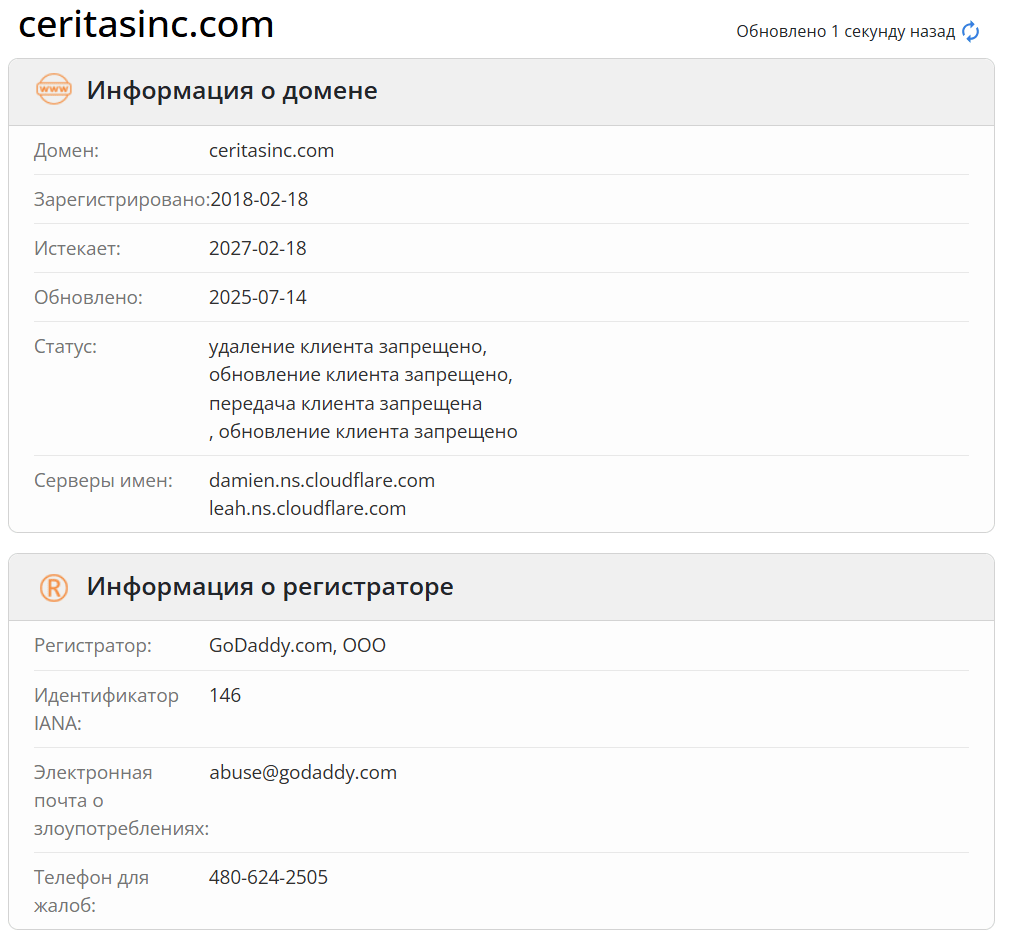Image resolution: width=1013 pixels, height=936 pixels.
Task: Click the 'Серверы имен:' label
Action: (x=103, y=481)
